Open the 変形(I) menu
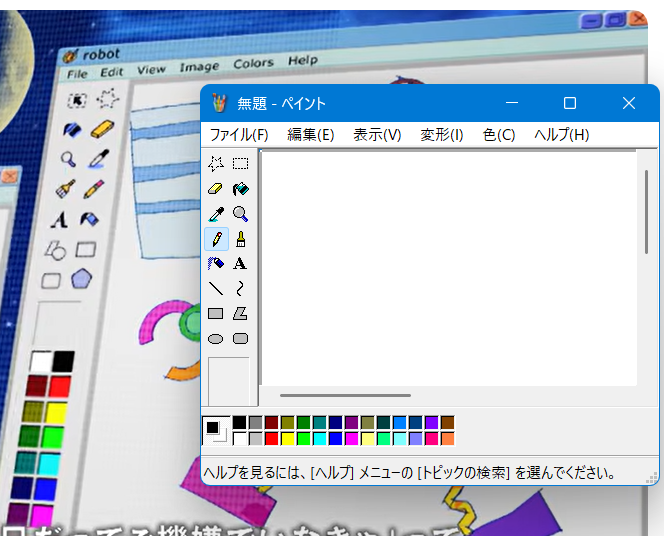Image resolution: width=664 pixels, height=536 pixels. 442,135
